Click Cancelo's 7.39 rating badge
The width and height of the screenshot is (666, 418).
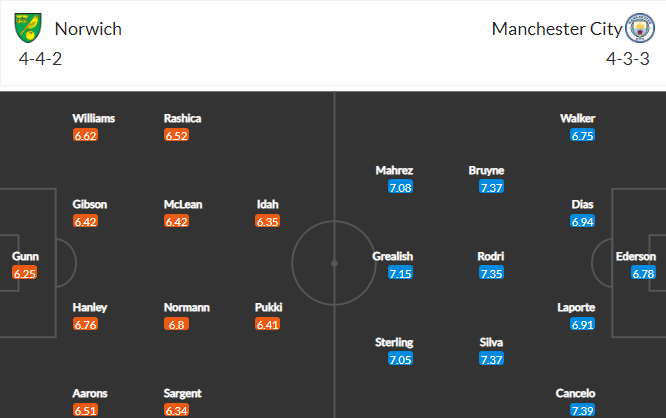582,410
